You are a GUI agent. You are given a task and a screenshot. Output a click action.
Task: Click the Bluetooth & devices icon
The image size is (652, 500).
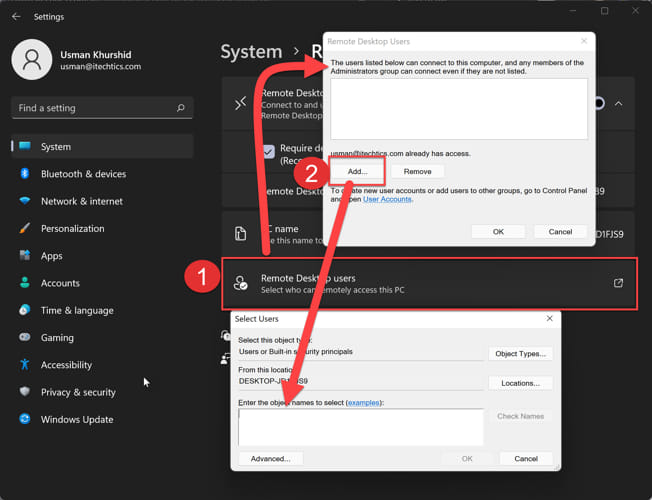(25, 174)
